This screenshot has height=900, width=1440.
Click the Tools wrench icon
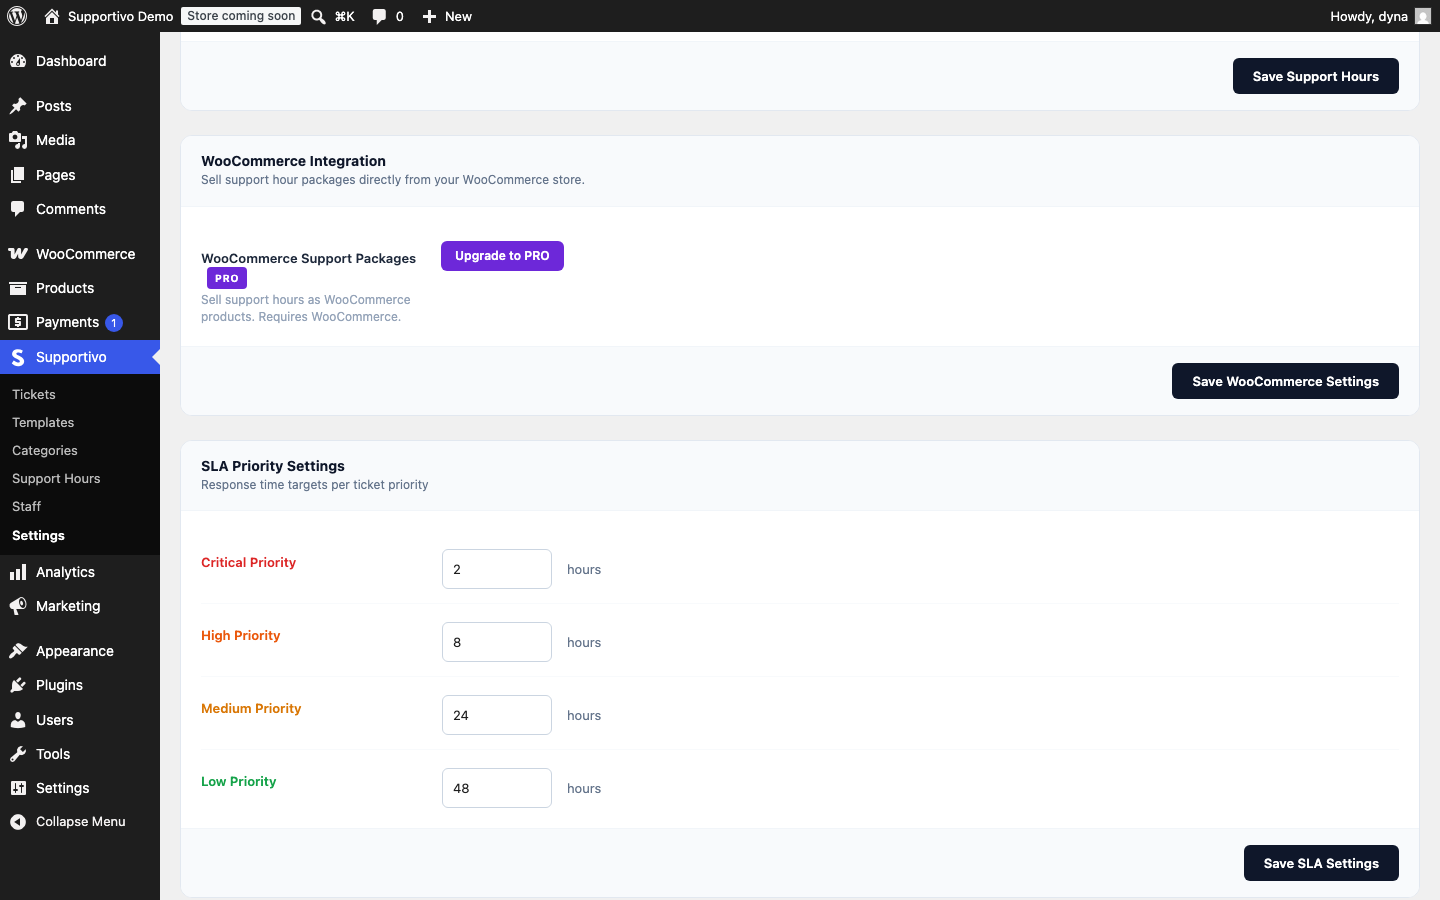tap(18, 754)
